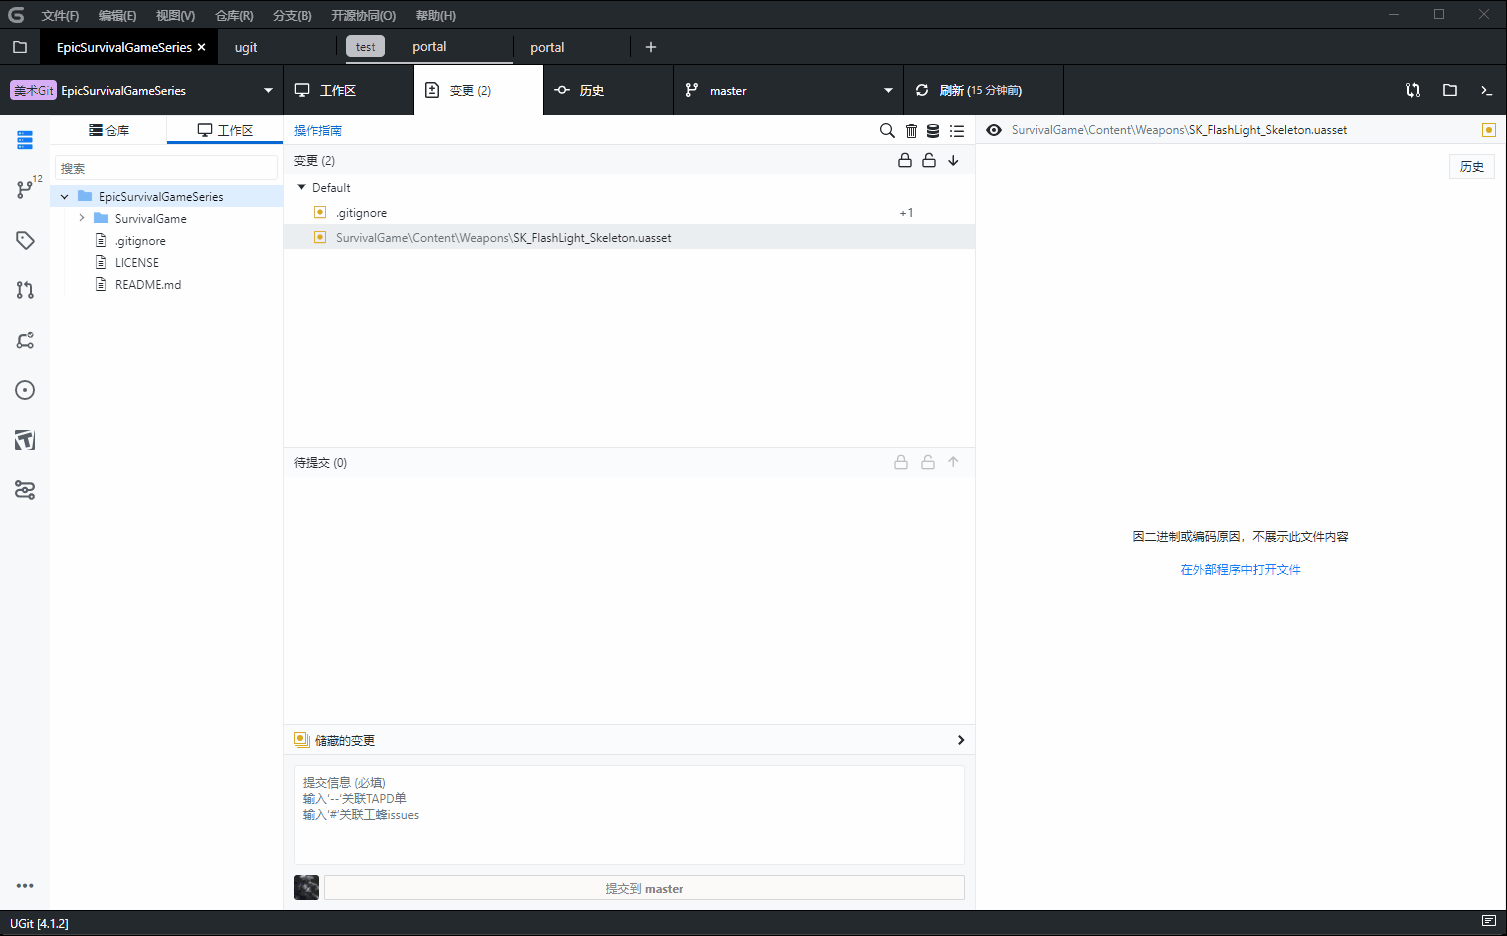Click the commit message input field
The width and height of the screenshot is (1507, 936).
coord(628,815)
